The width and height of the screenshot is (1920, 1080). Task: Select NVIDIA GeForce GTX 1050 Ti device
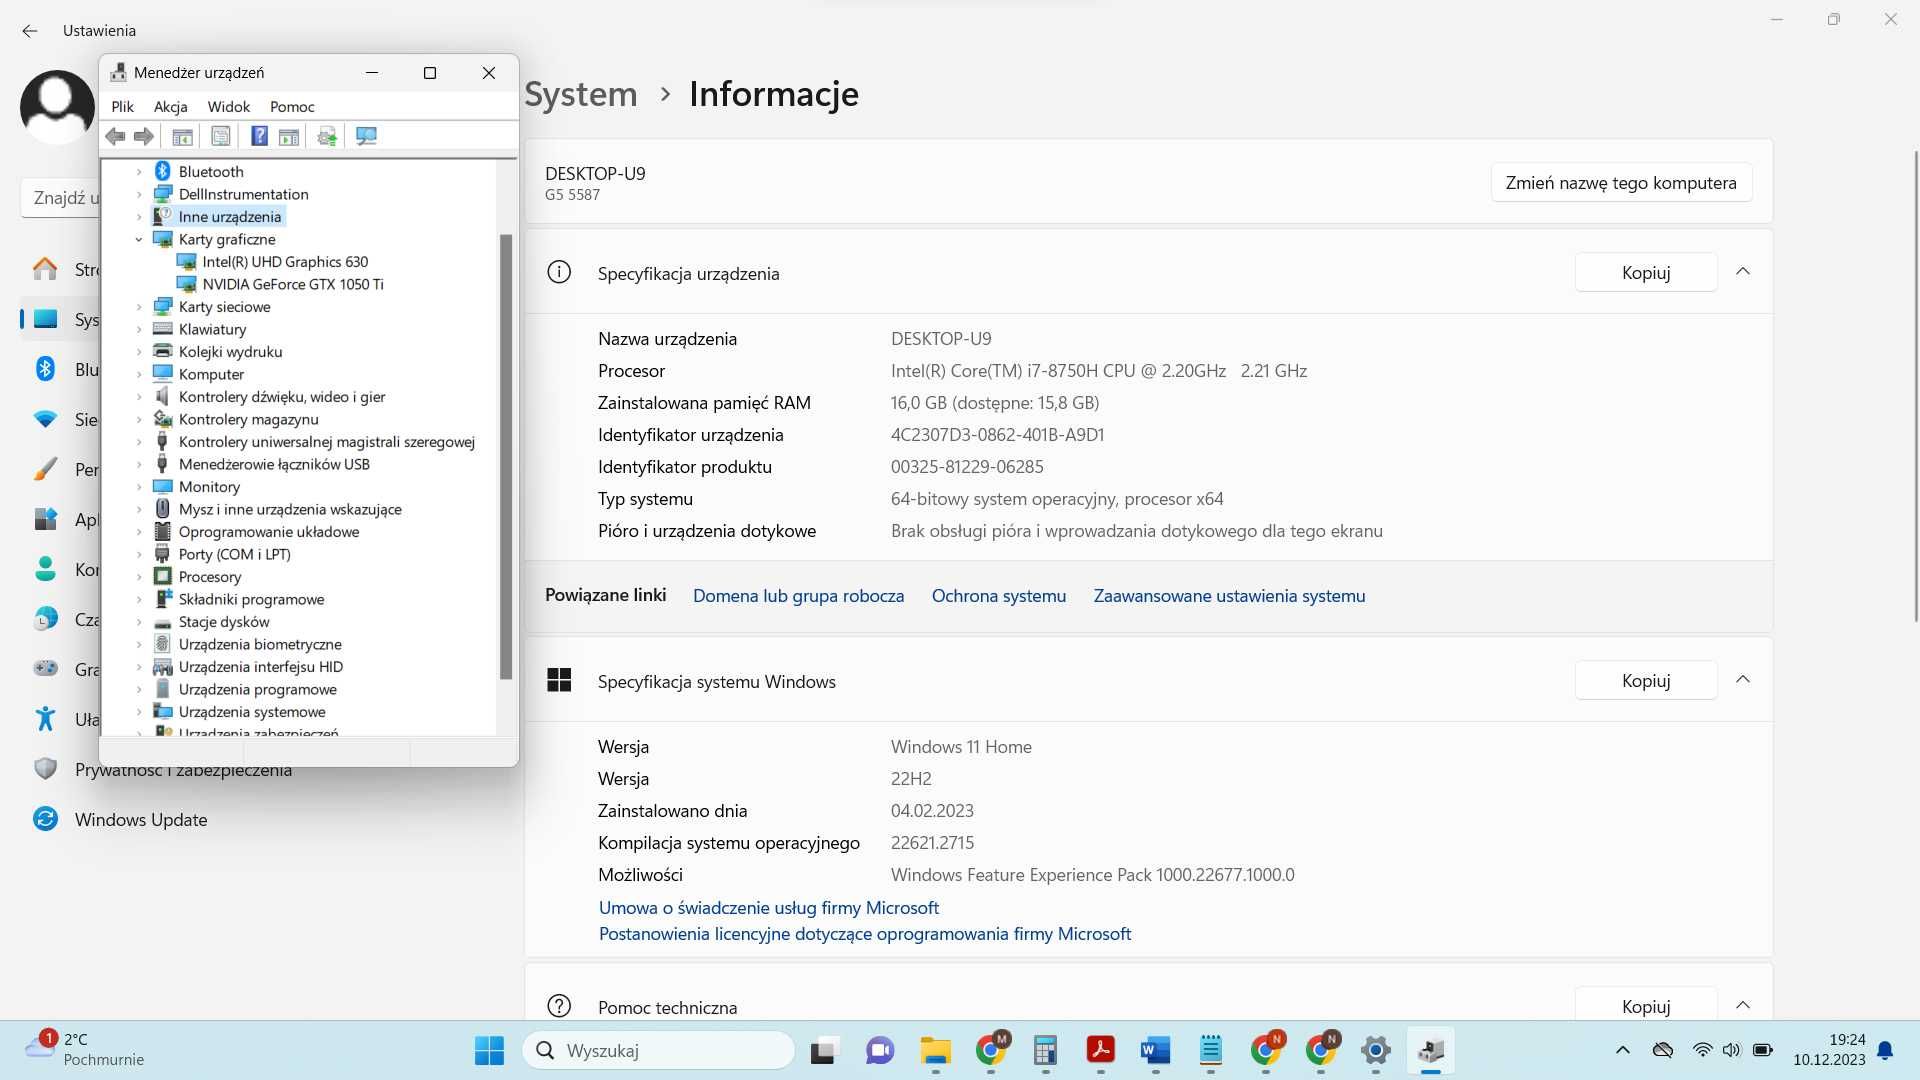(293, 284)
